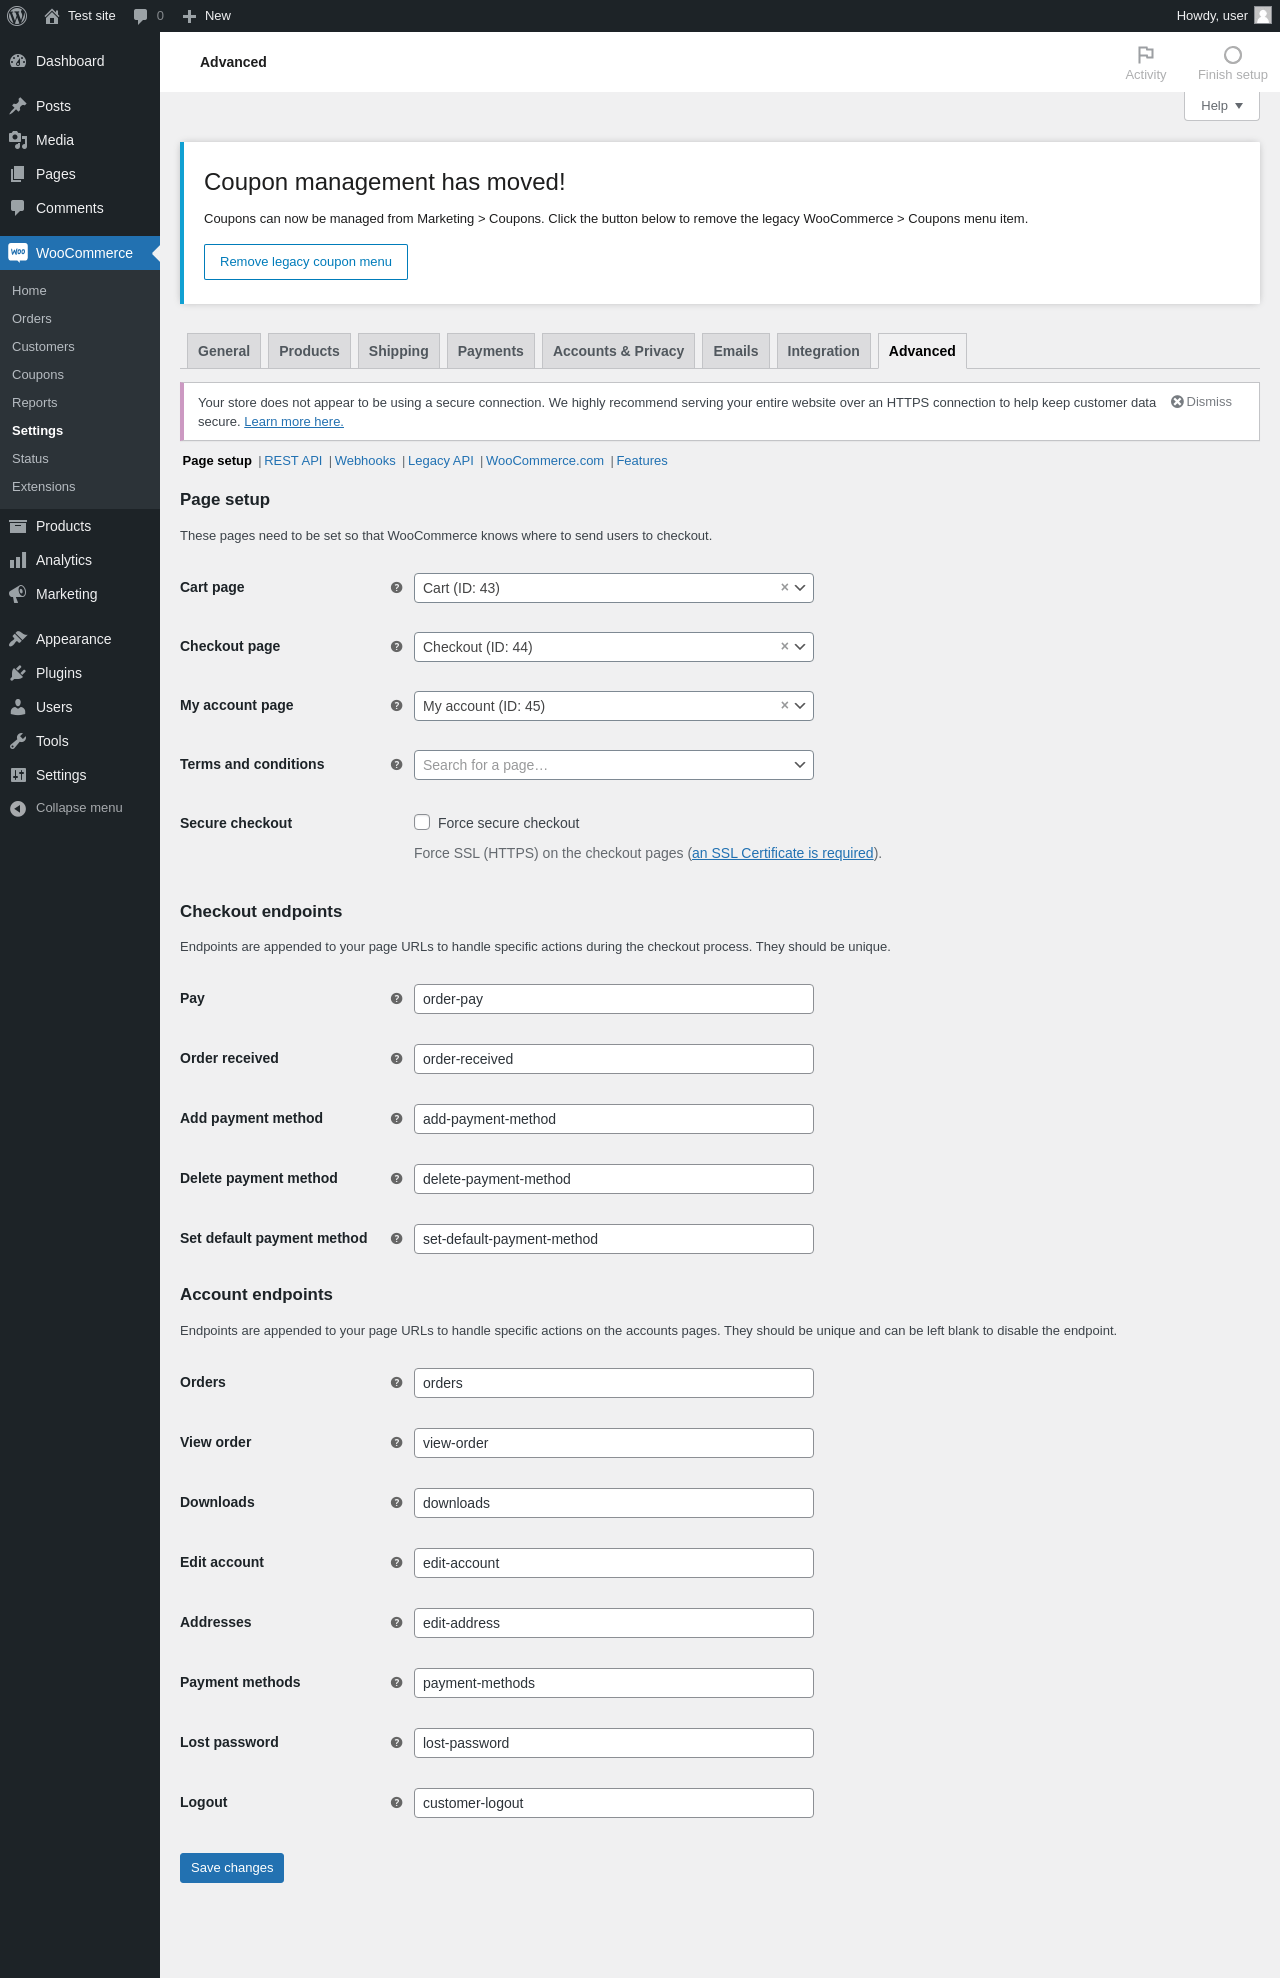Click the Posts pushpin icon
Screen dimensions: 1280x1978
pos(18,106)
